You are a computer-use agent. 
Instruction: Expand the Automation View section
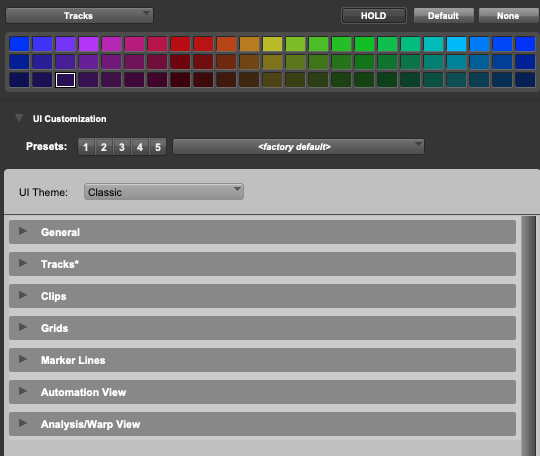tap(23, 391)
